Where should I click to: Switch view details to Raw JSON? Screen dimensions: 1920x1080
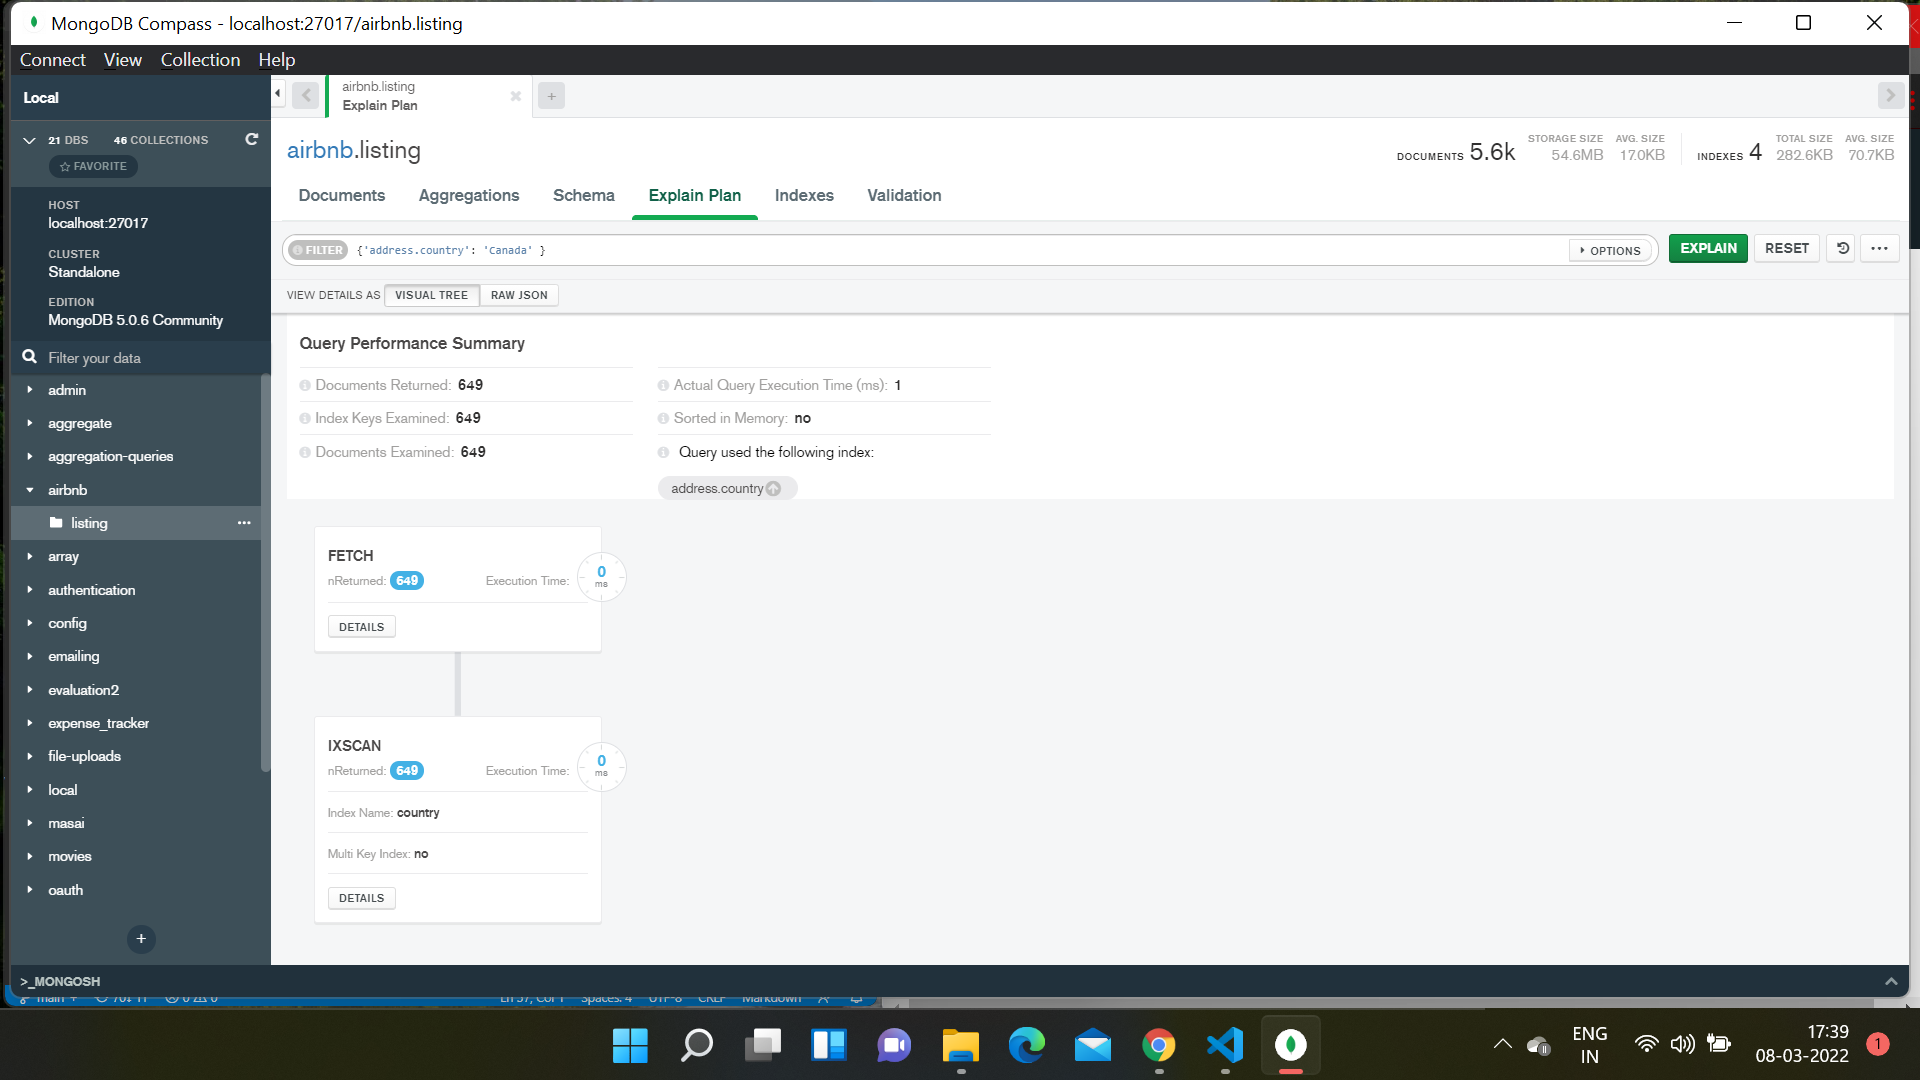(518, 295)
